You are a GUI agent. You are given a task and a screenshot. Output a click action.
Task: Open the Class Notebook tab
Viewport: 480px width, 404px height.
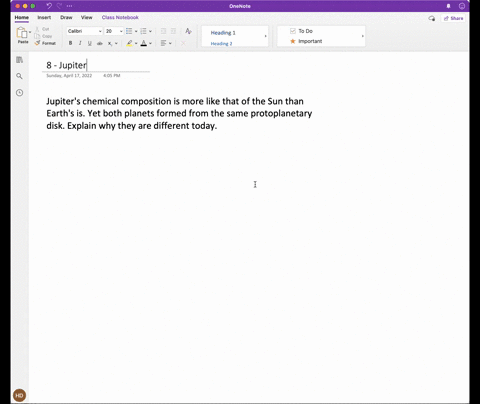click(x=120, y=17)
